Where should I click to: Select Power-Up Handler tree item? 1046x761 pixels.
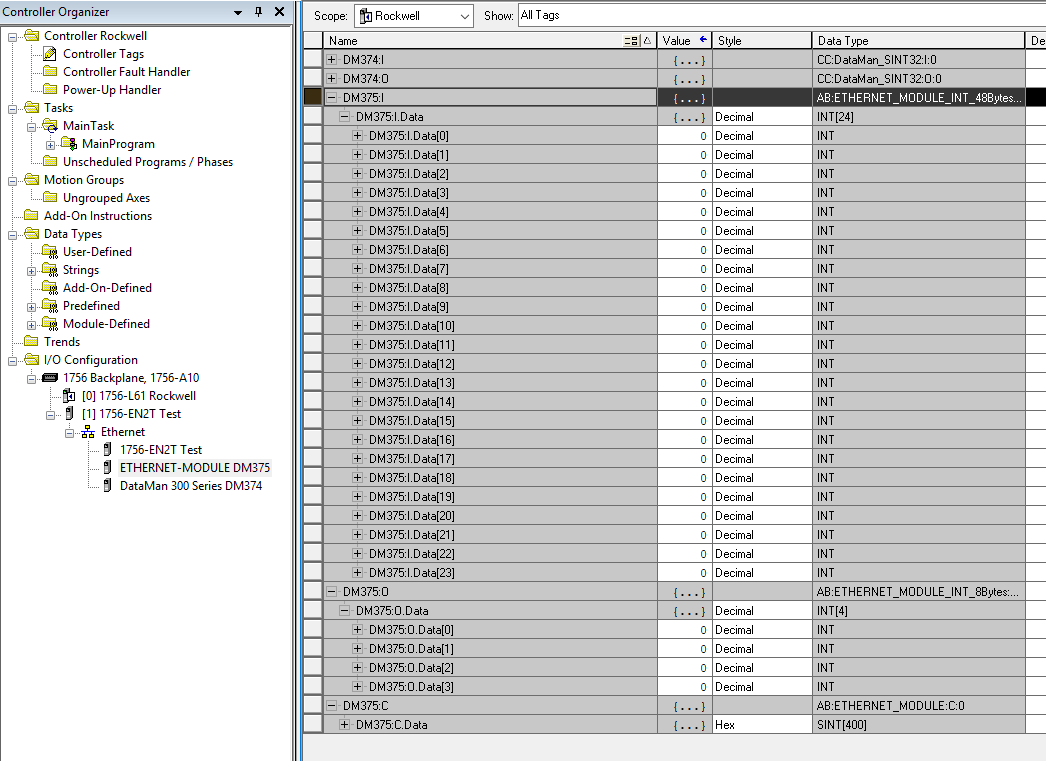point(112,90)
